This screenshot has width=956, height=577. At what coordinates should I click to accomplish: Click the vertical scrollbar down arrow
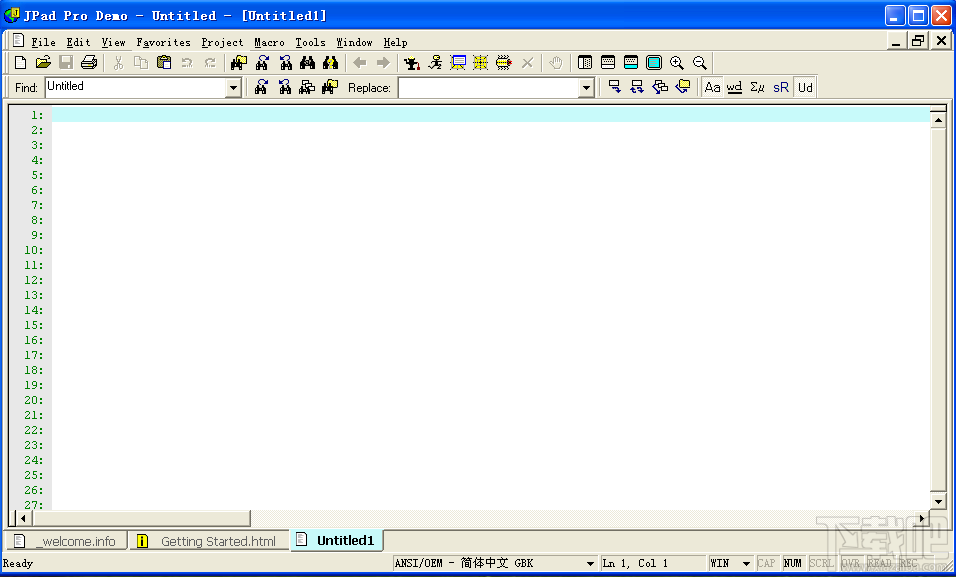click(x=938, y=501)
